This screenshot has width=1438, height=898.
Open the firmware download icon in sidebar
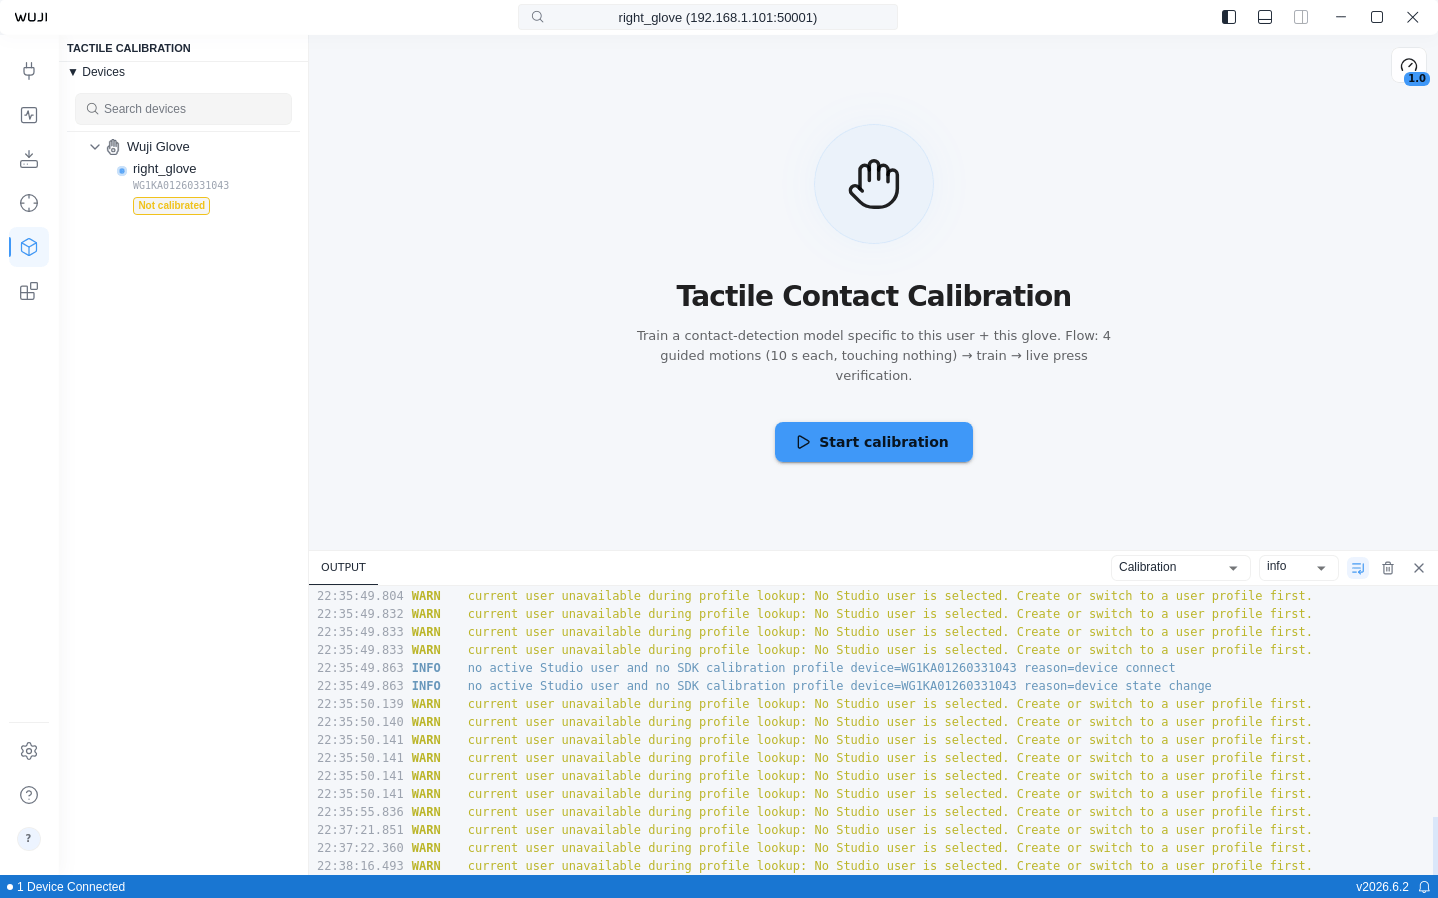[x=29, y=159]
